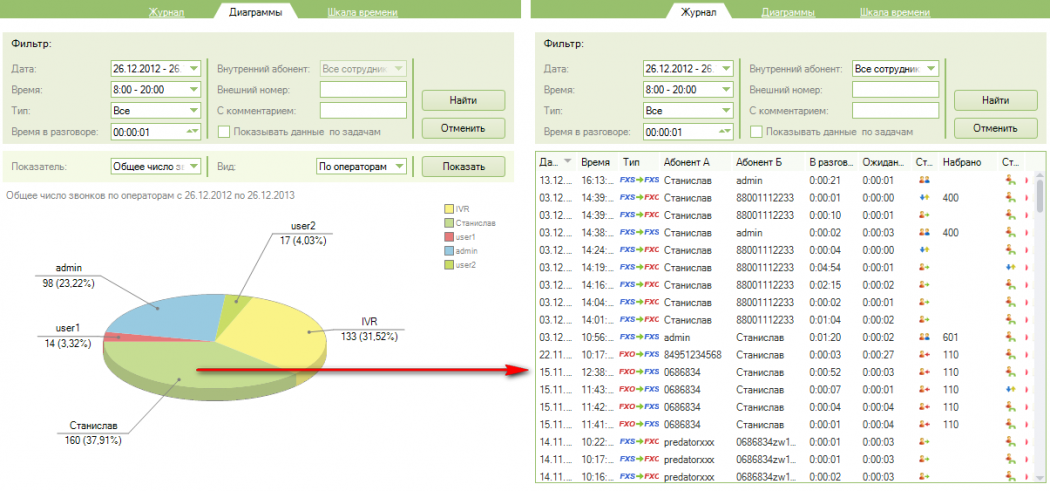This screenshot has width=1050, height=491.
Task: Open Внутренний абонент dropdown in Журнал panel
Action: 930,69
